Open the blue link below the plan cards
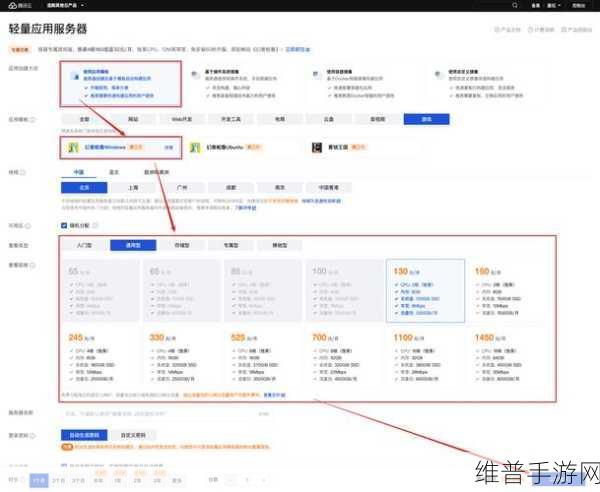This screenshot has width=600, height=492. 274,395
